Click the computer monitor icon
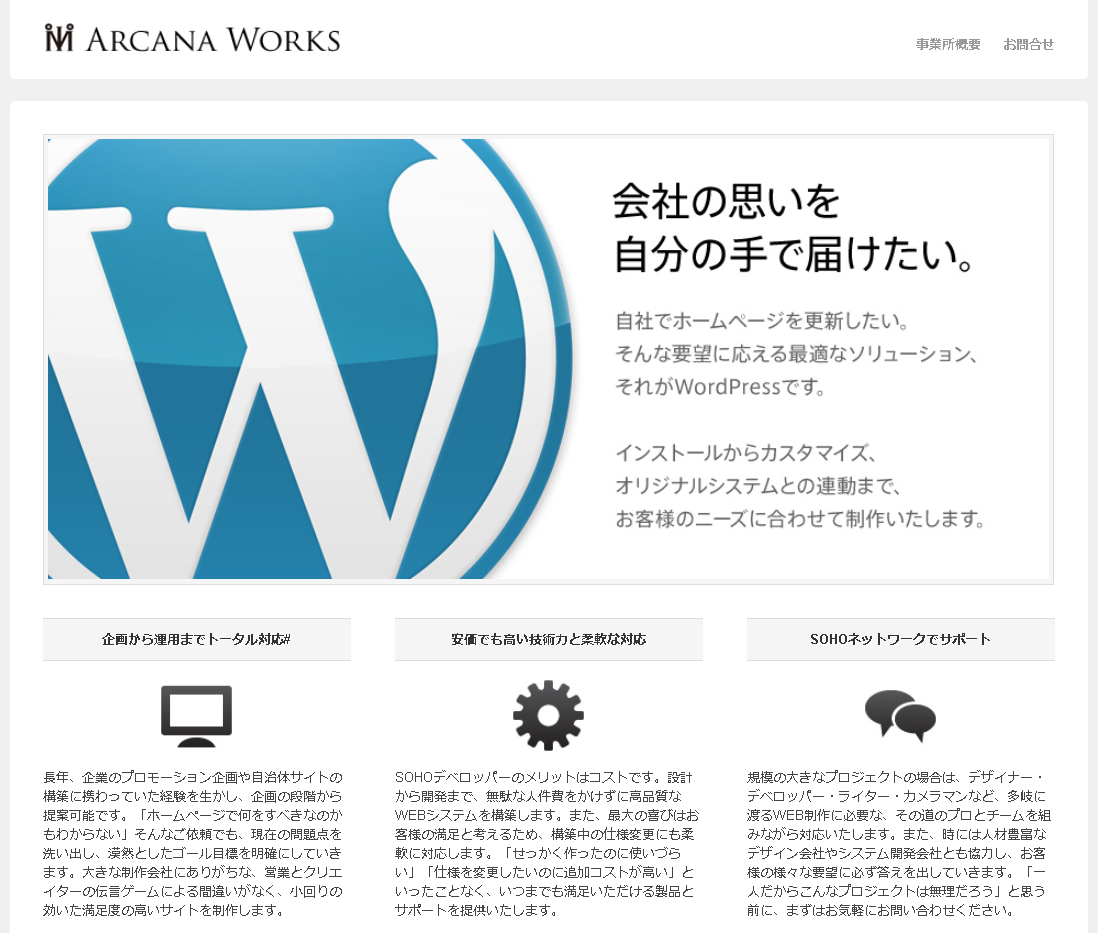1098x933 pixels. point(196,715)
